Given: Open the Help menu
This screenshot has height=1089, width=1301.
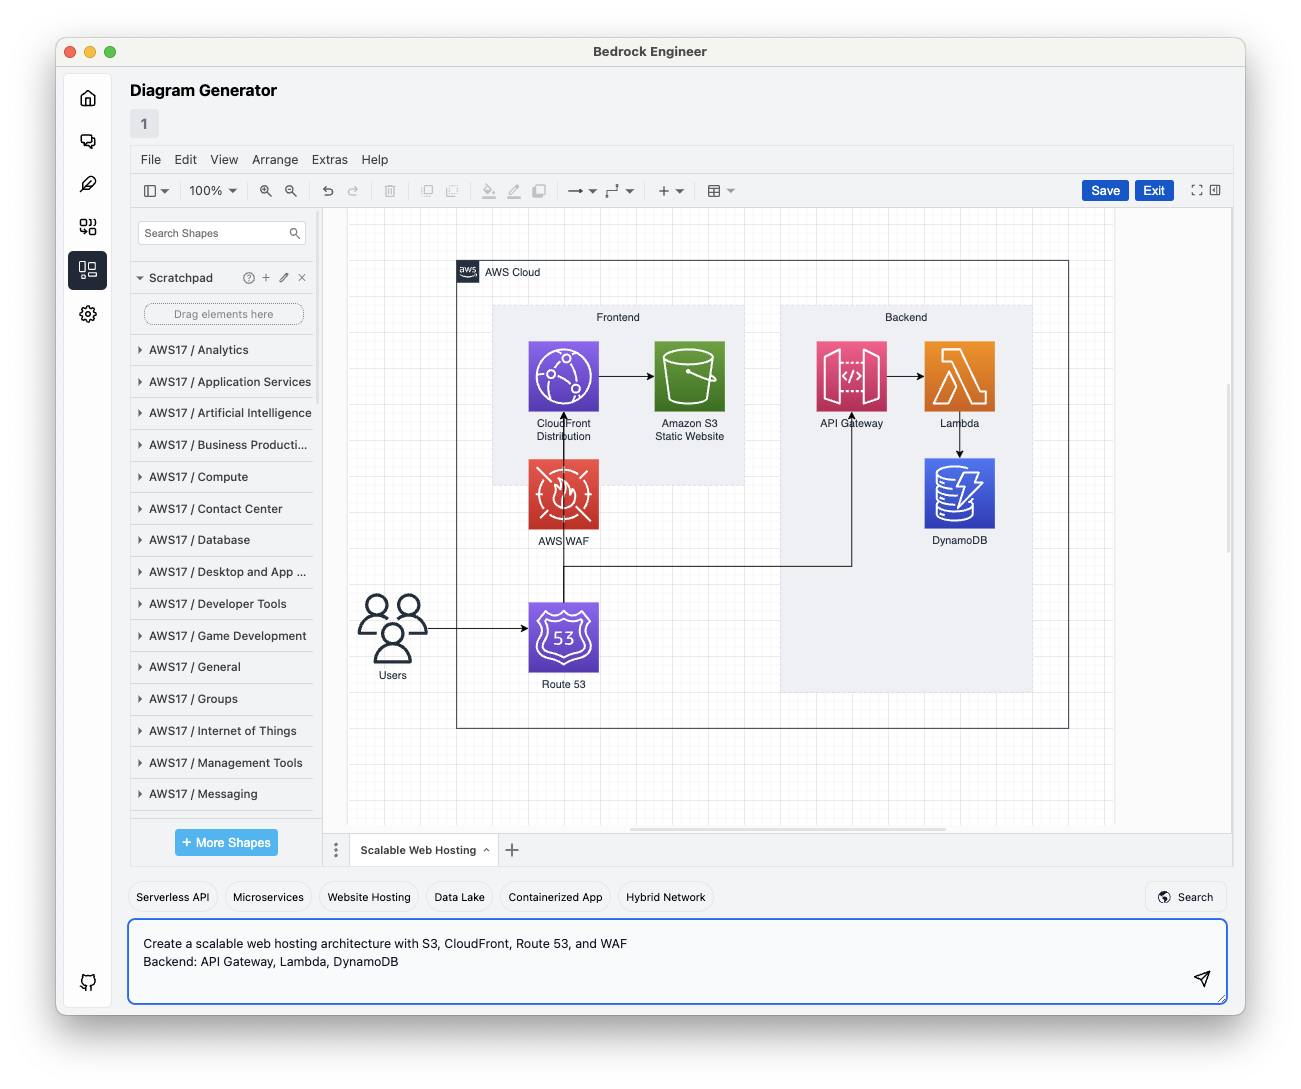Looking at the screenshot, I should 375,160.
